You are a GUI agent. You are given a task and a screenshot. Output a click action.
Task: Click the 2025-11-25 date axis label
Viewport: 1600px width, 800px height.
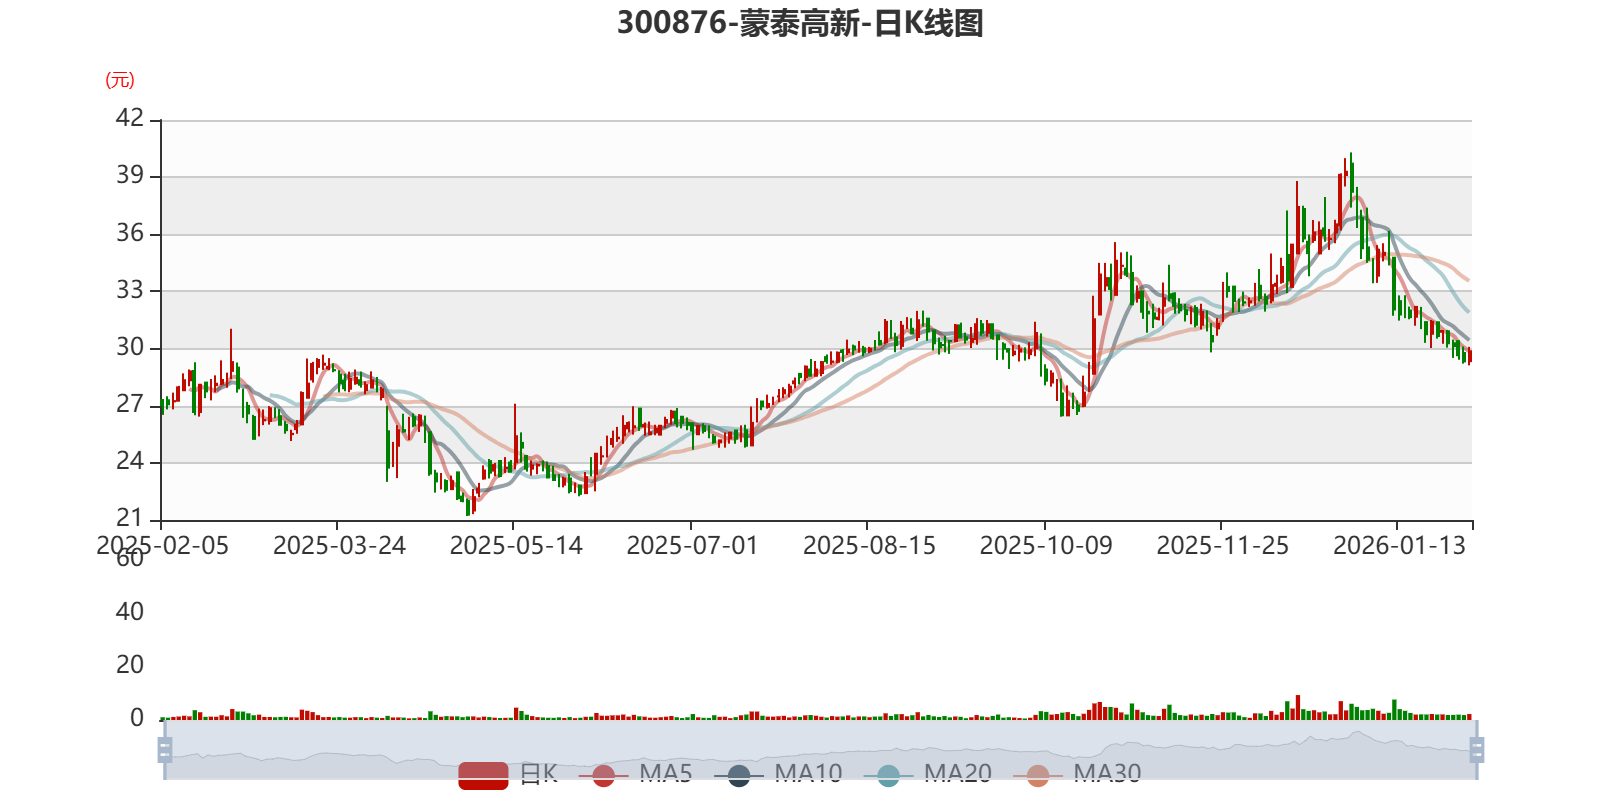pos(1222,546)
